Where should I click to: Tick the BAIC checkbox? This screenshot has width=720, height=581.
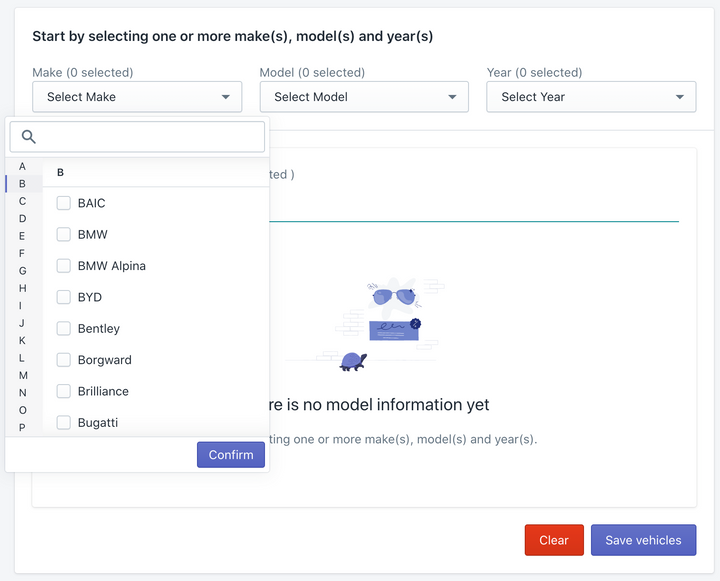63,203
